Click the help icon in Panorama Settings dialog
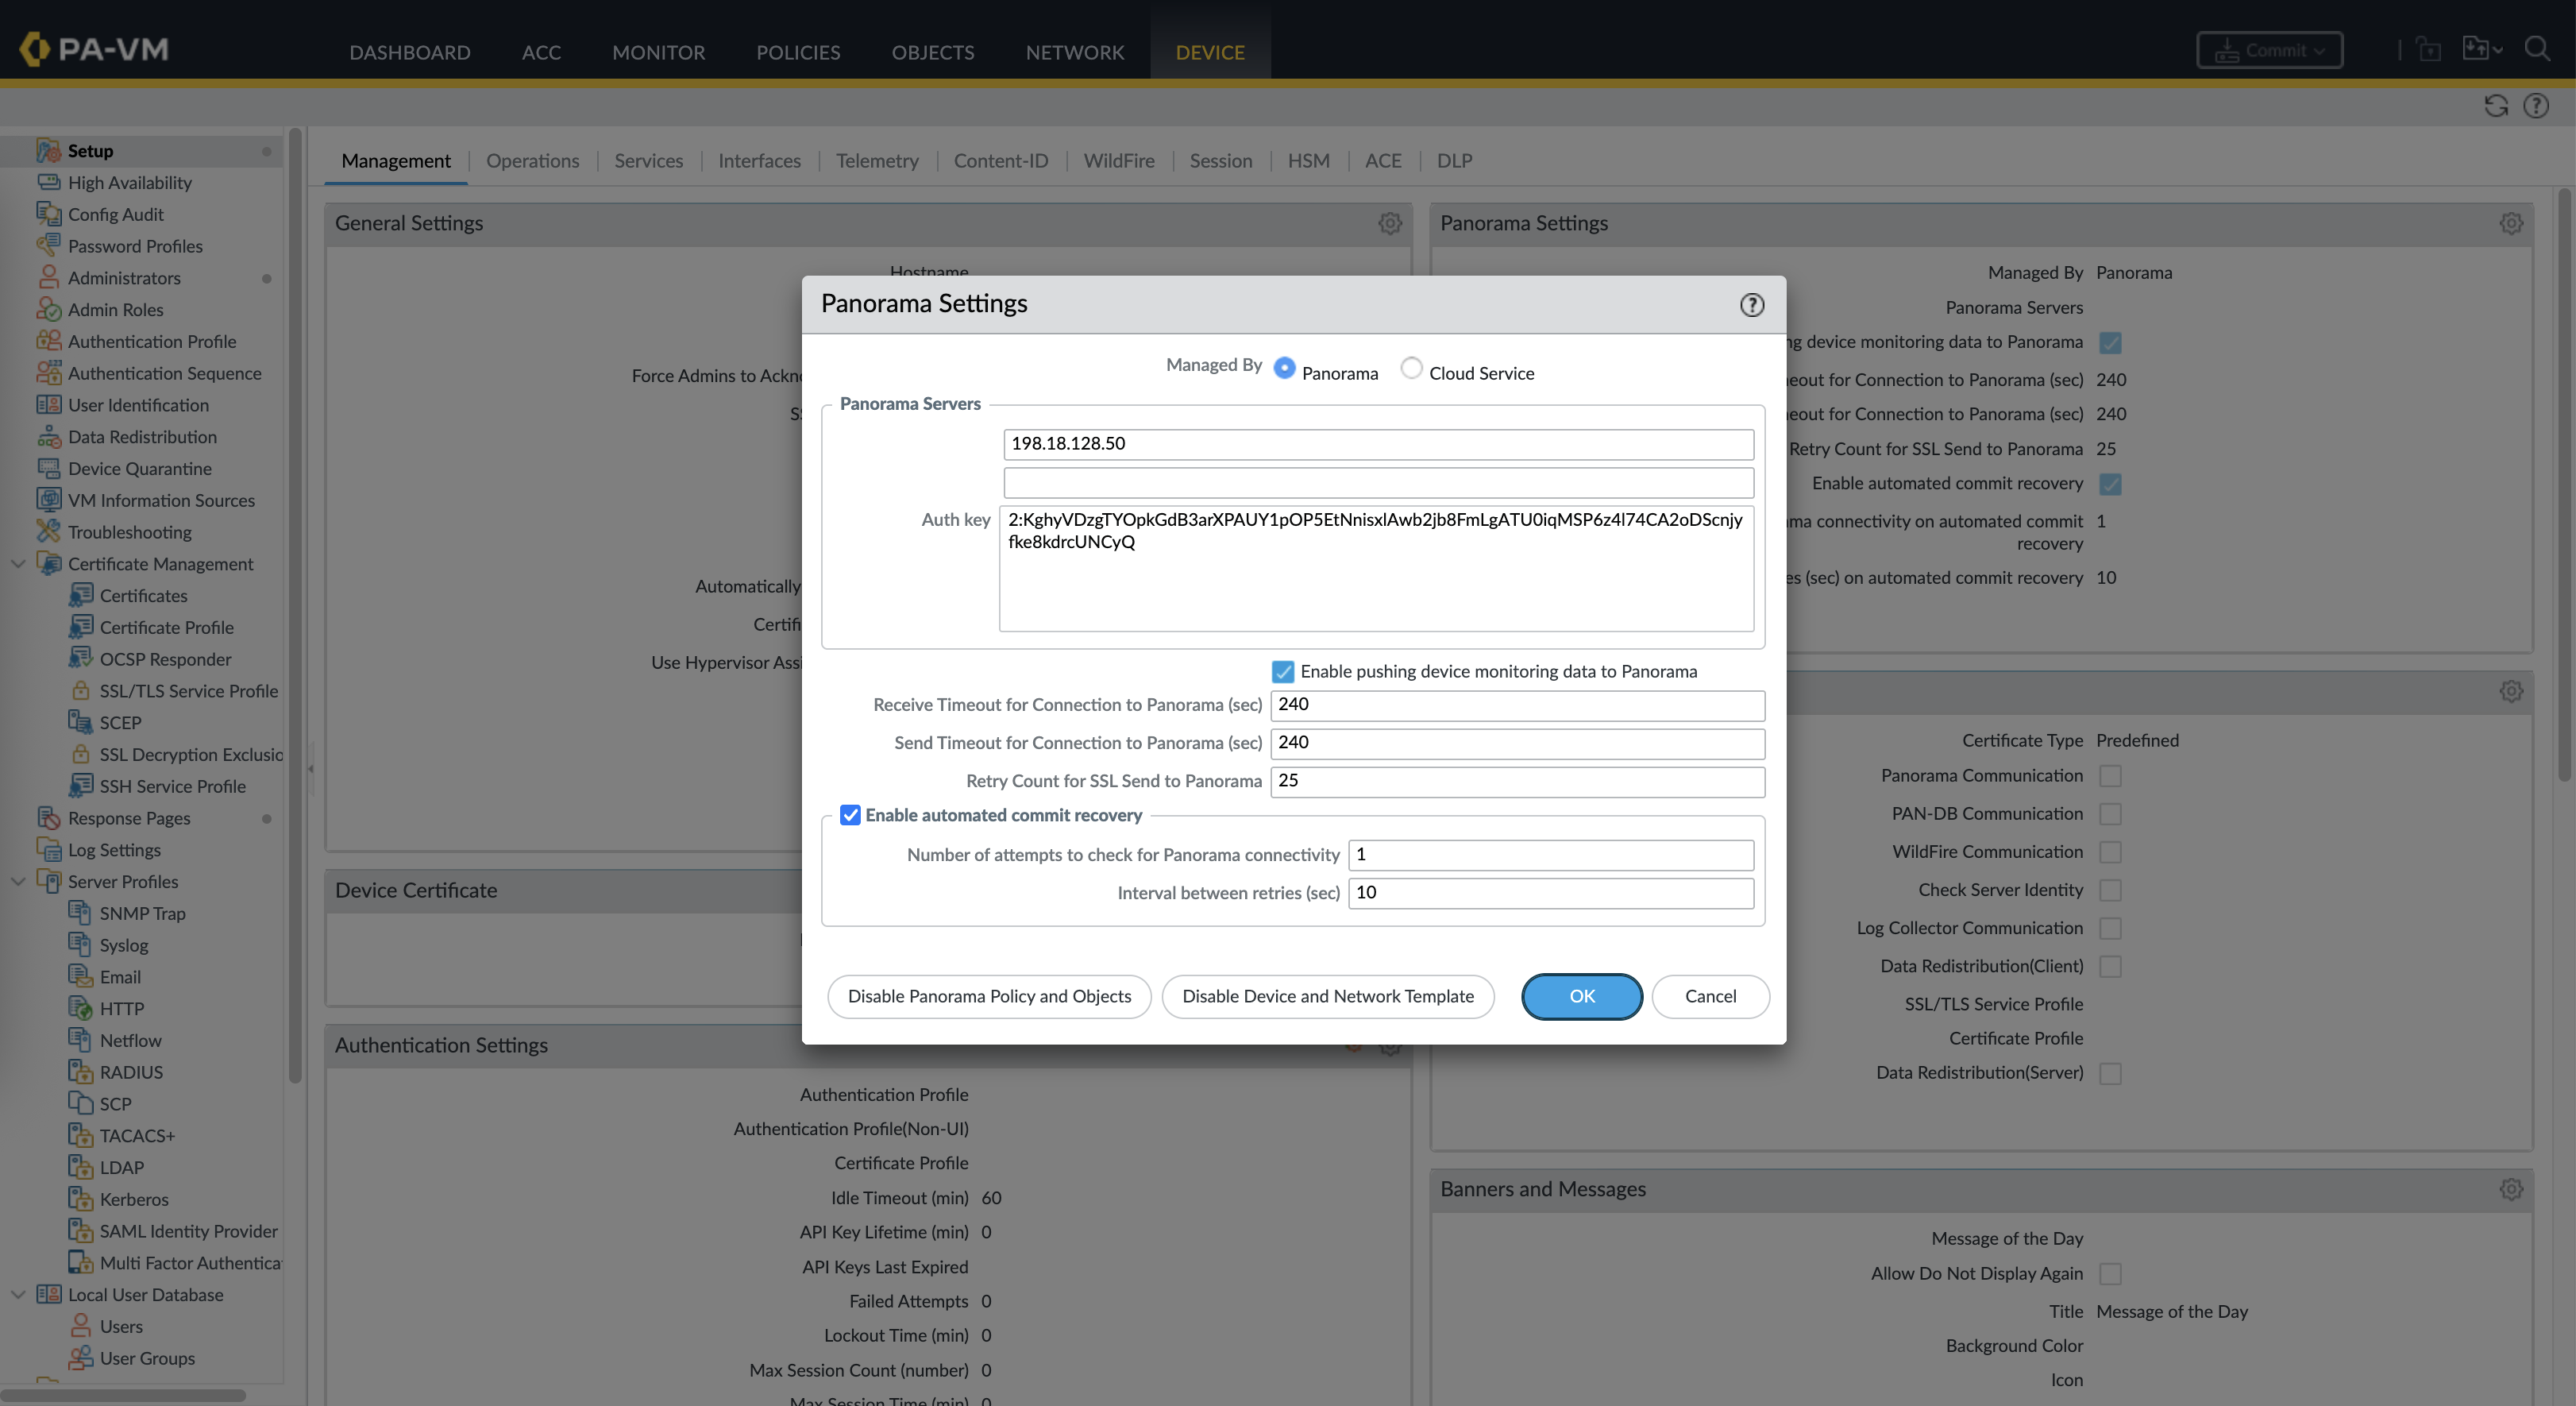This screenshot has width=2576, height=1406. pyautogui.click(x=1751, y=305)
